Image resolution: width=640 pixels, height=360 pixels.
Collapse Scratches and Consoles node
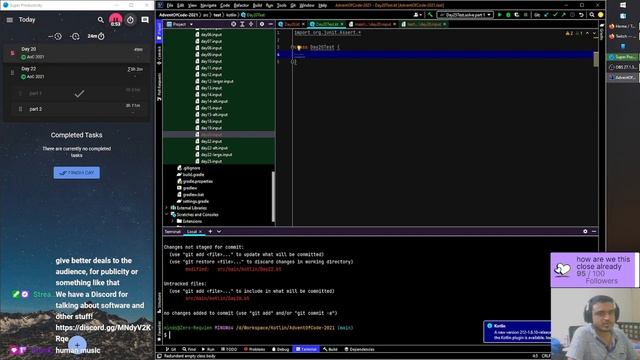click(x=167, y=215)
